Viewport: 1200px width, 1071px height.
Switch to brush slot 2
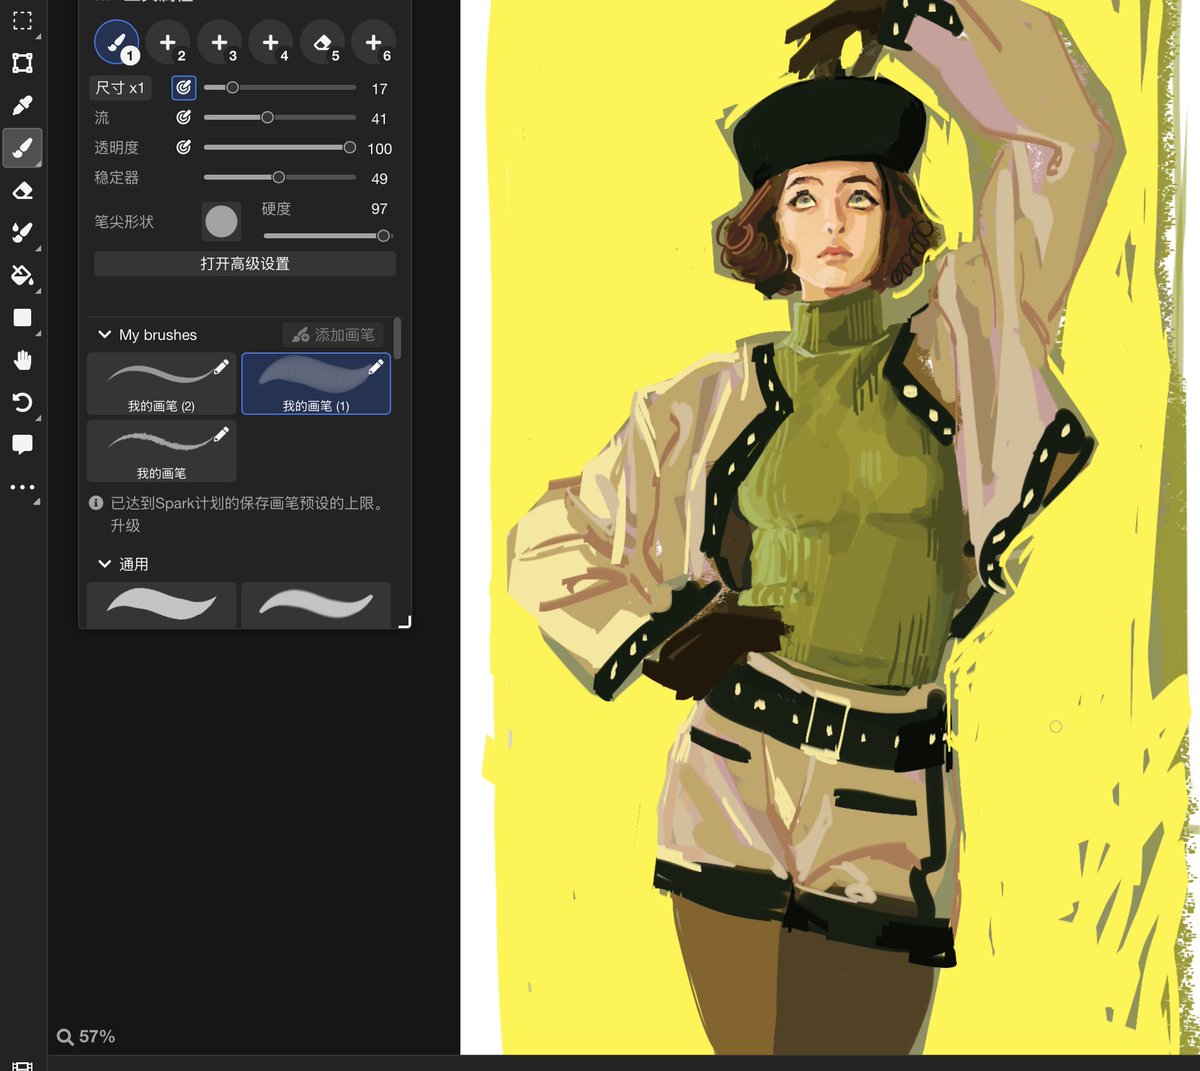click(168, 42)
